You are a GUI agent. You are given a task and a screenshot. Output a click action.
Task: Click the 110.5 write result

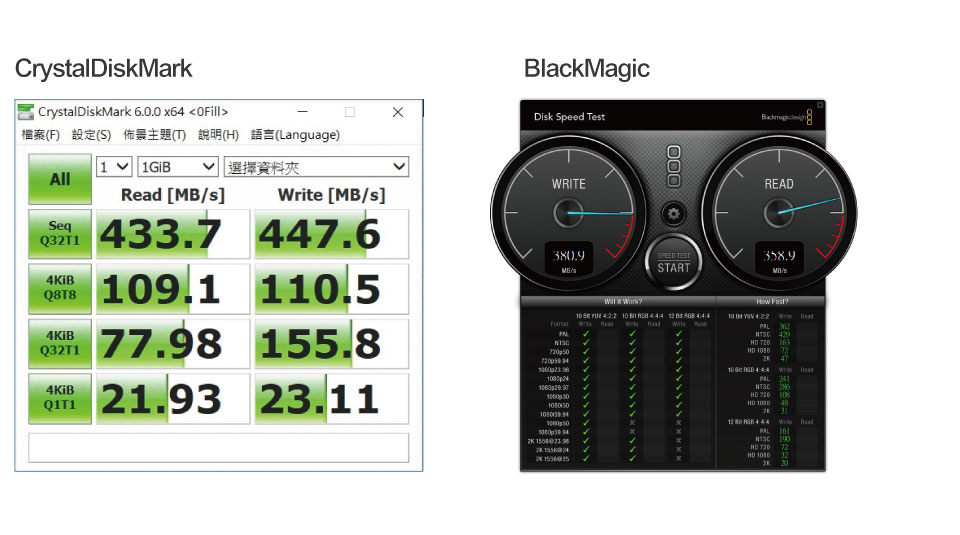332,289
